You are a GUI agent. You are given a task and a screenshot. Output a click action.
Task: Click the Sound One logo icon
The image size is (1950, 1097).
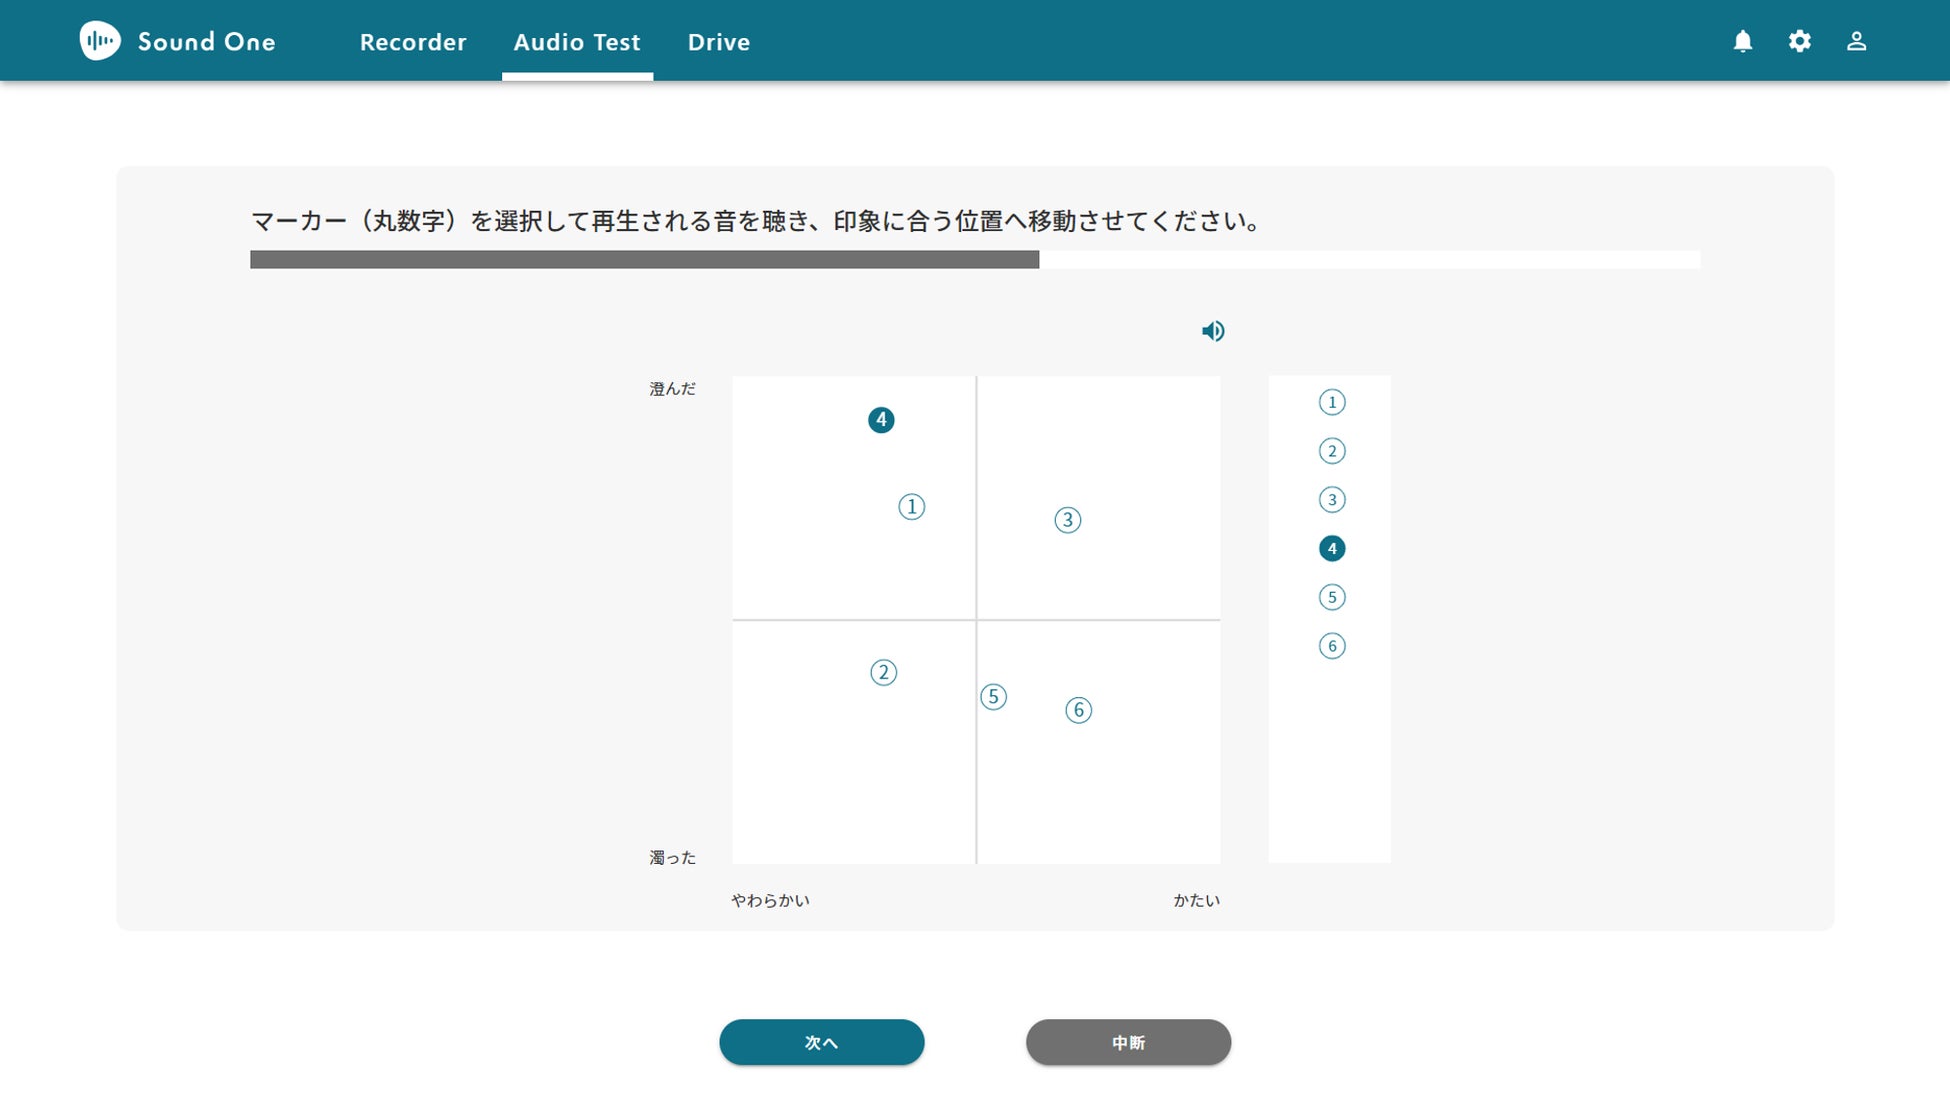click(100, 41)
